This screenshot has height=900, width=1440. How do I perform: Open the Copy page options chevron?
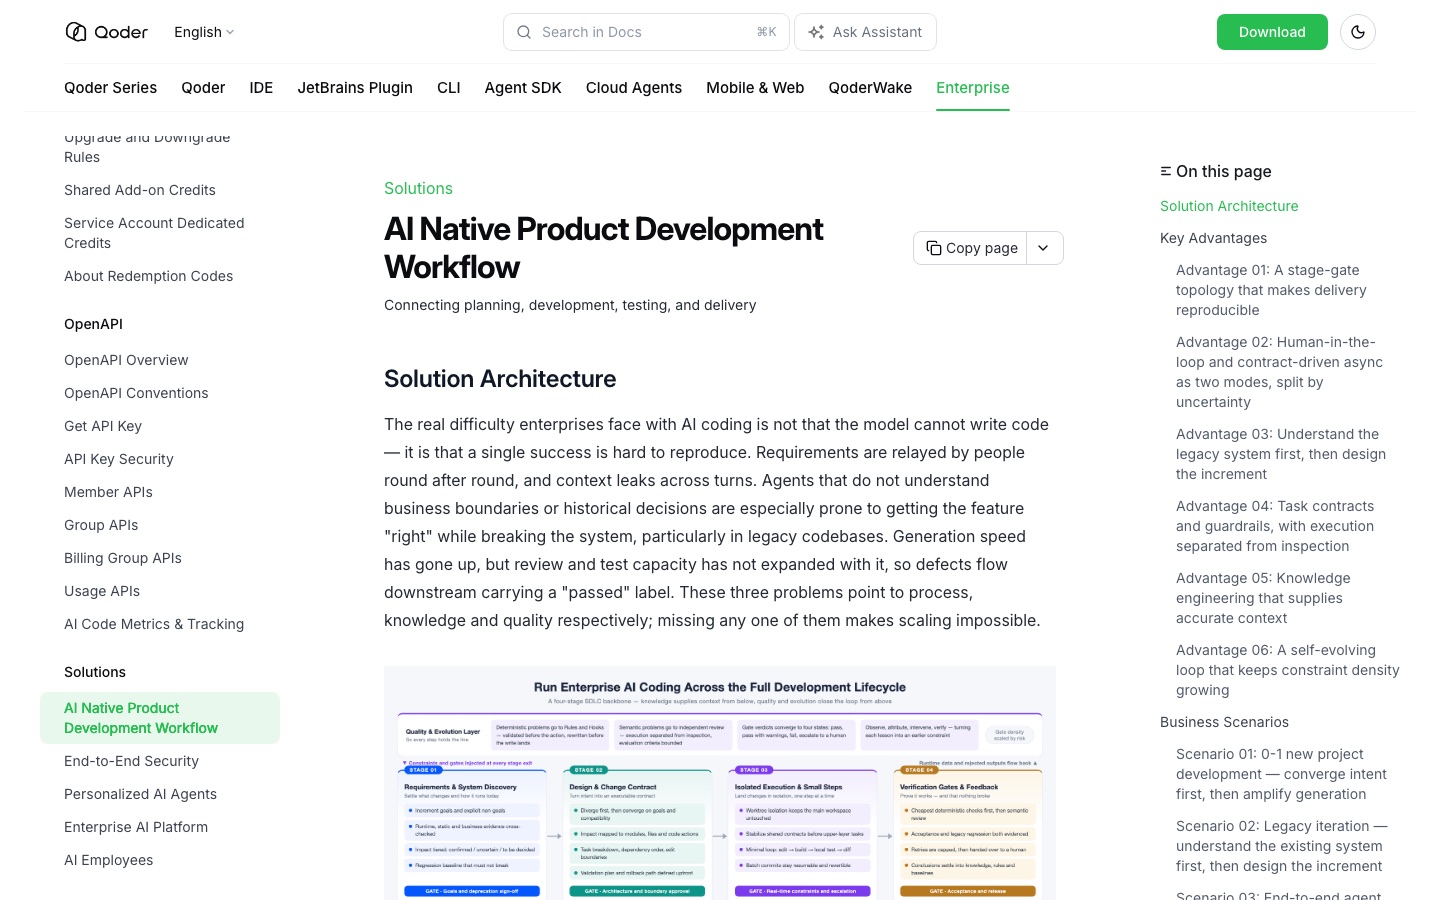pos(1043,248)
